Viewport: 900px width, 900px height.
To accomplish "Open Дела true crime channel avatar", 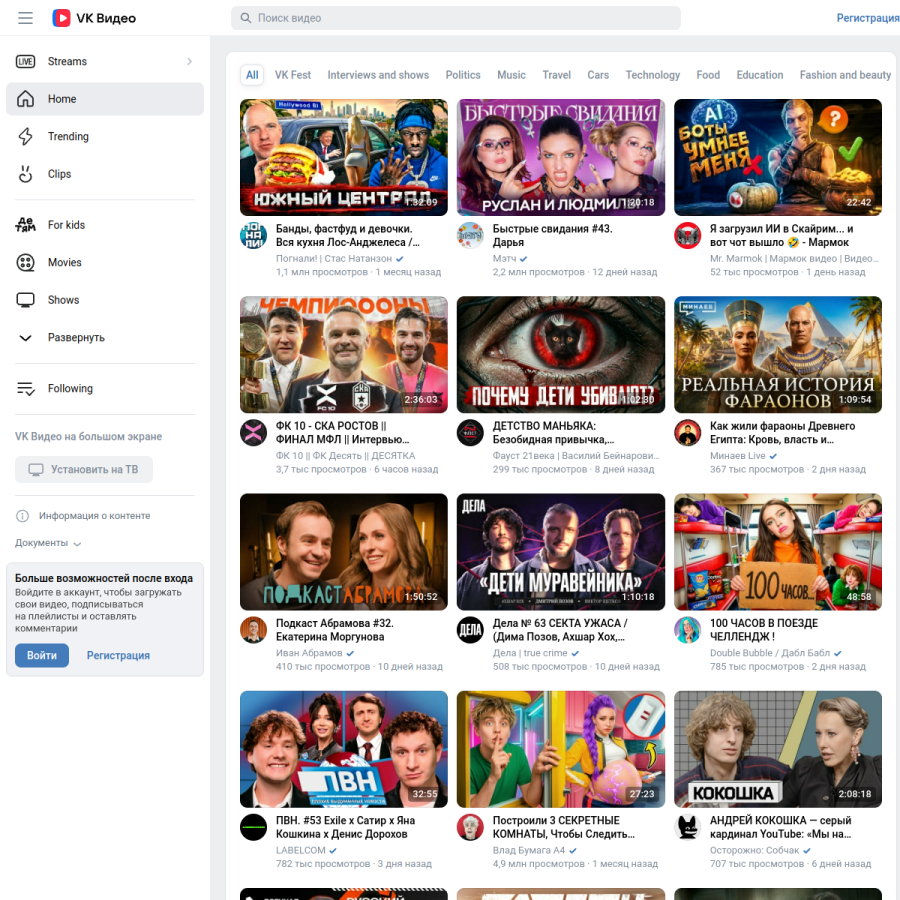I will pos(470,630).
